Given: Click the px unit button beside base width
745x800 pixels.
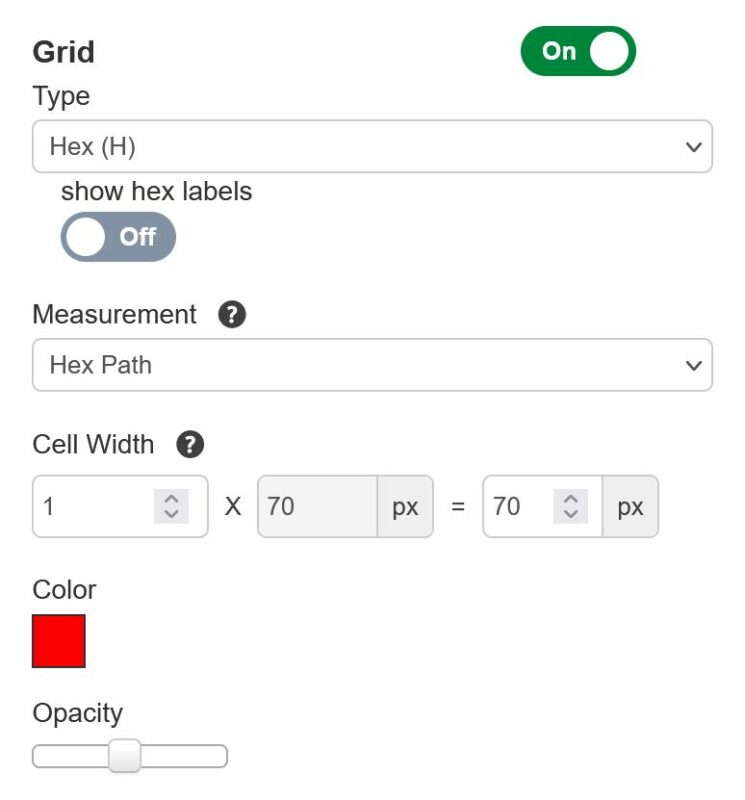Looking at the screenshot, I should [x=406, y=507].
